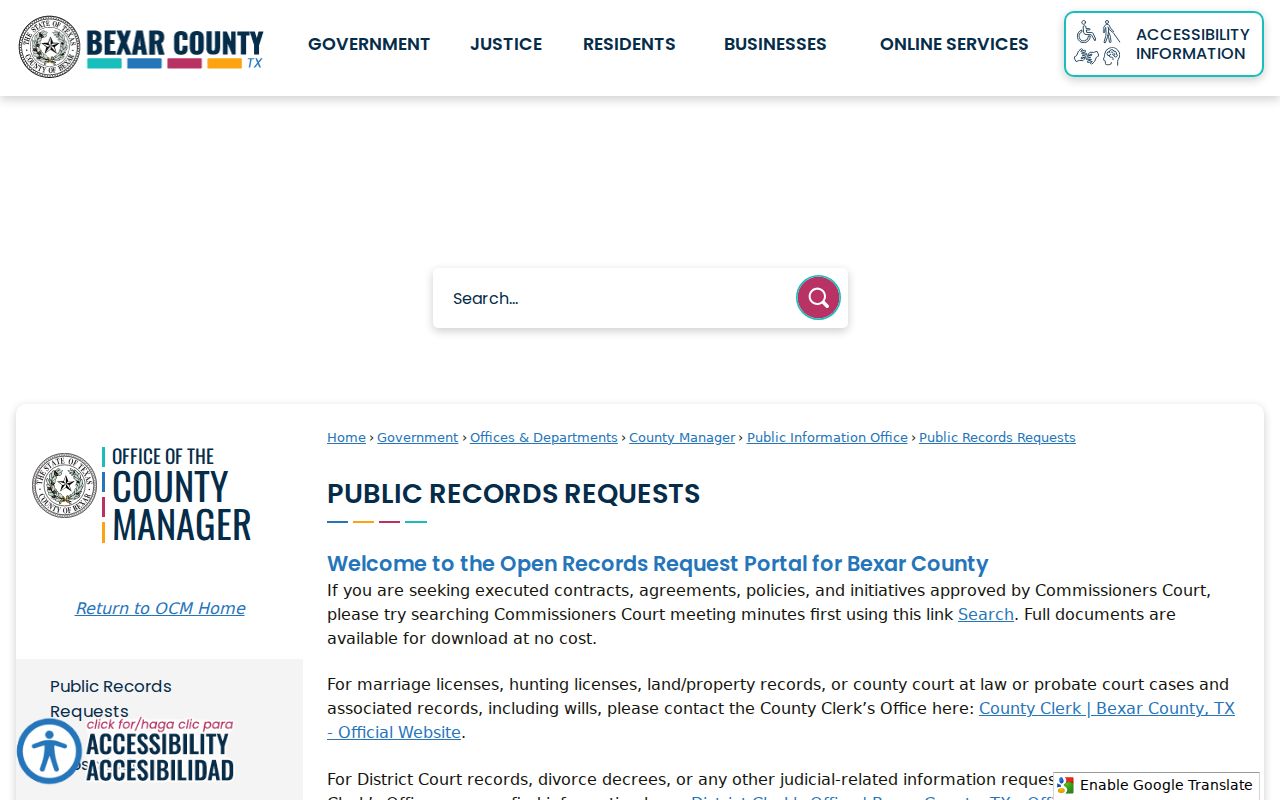Follow the Return to OCM Home link
This screenshot has width=1280, height=800.
click(x=160, y=608)
